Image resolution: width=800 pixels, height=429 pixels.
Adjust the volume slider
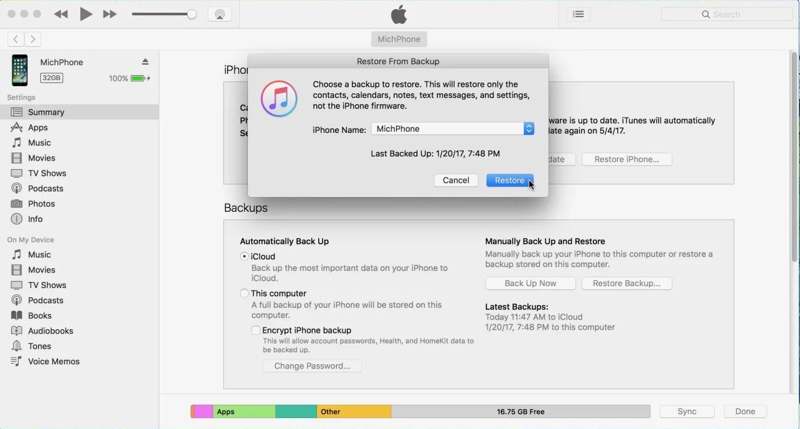191,14
